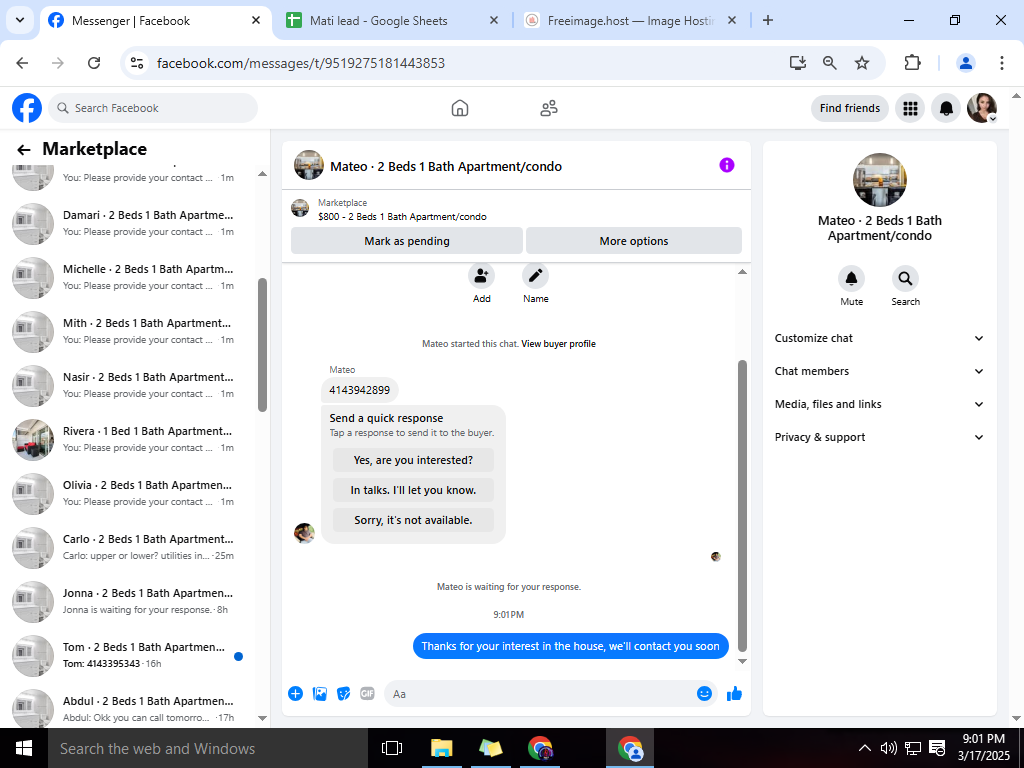Click the Name edit pencil icon

536,276
